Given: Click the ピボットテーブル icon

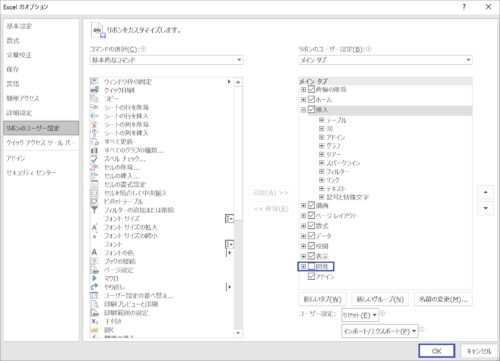Looking at the screenshot, I should tap(95, 201).
